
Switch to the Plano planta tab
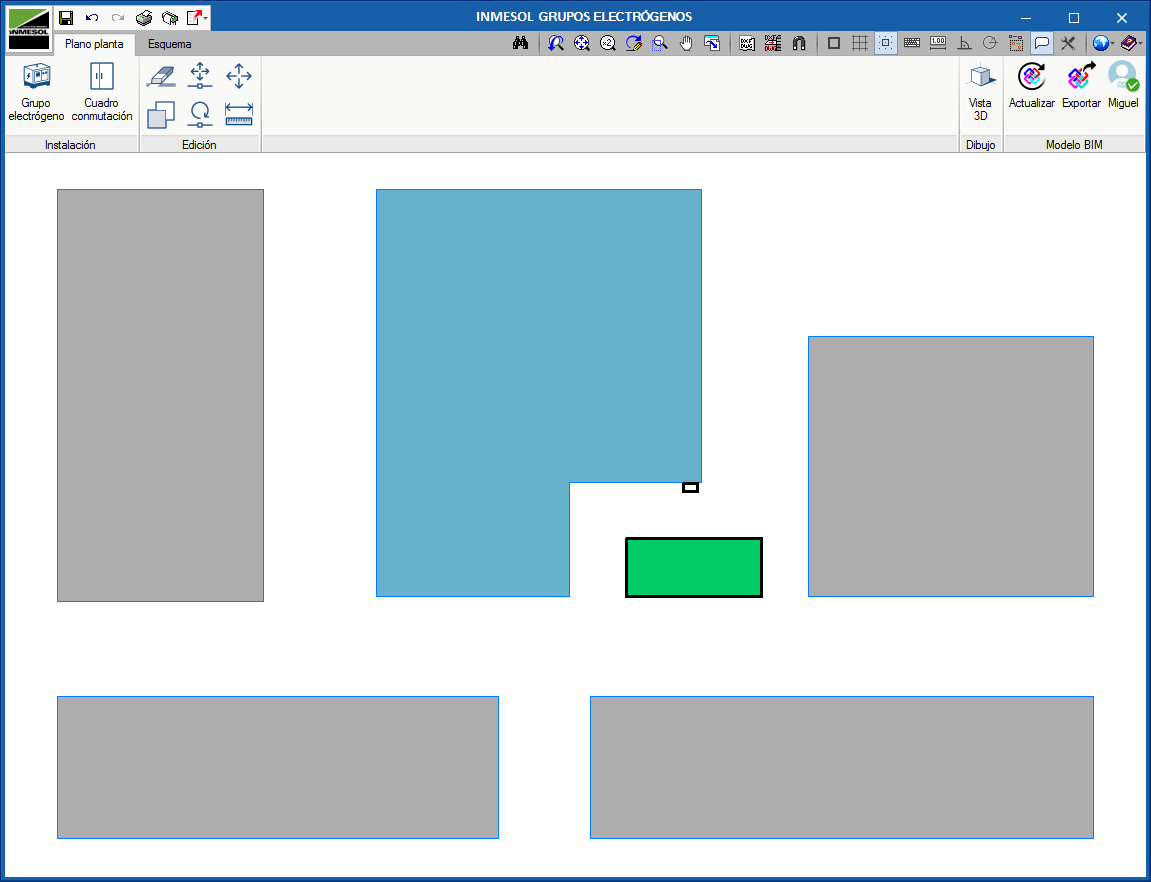94,44
